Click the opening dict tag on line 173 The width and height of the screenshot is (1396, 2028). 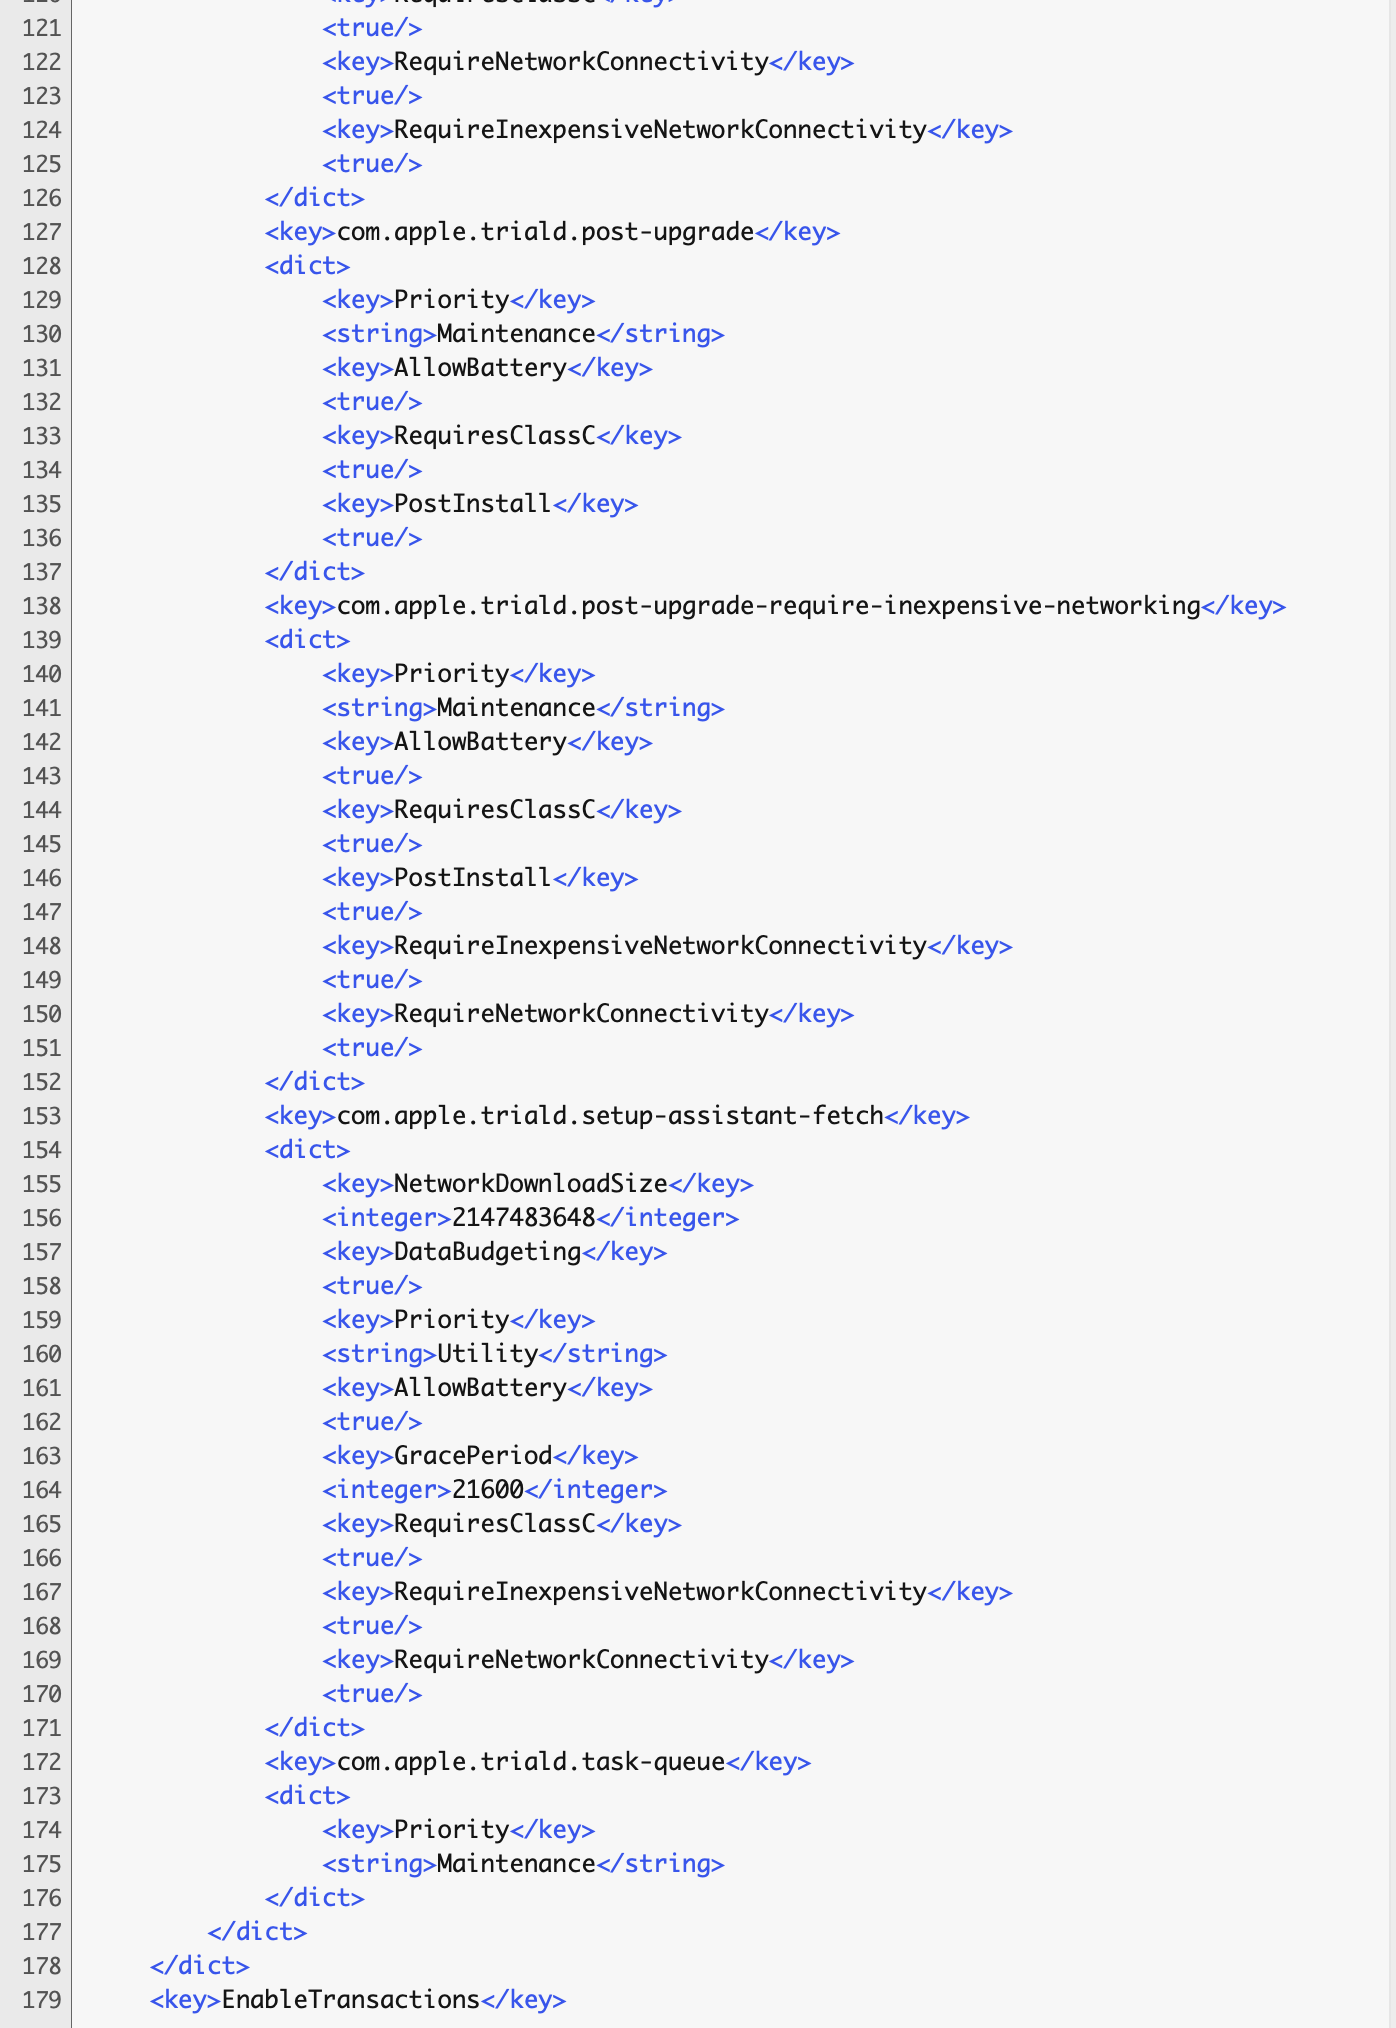click(x=307, y=1796)
